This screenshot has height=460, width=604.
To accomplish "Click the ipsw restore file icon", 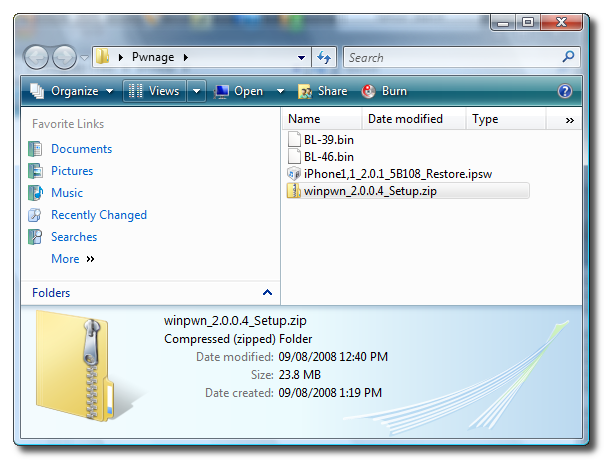I will pos(294,174).
